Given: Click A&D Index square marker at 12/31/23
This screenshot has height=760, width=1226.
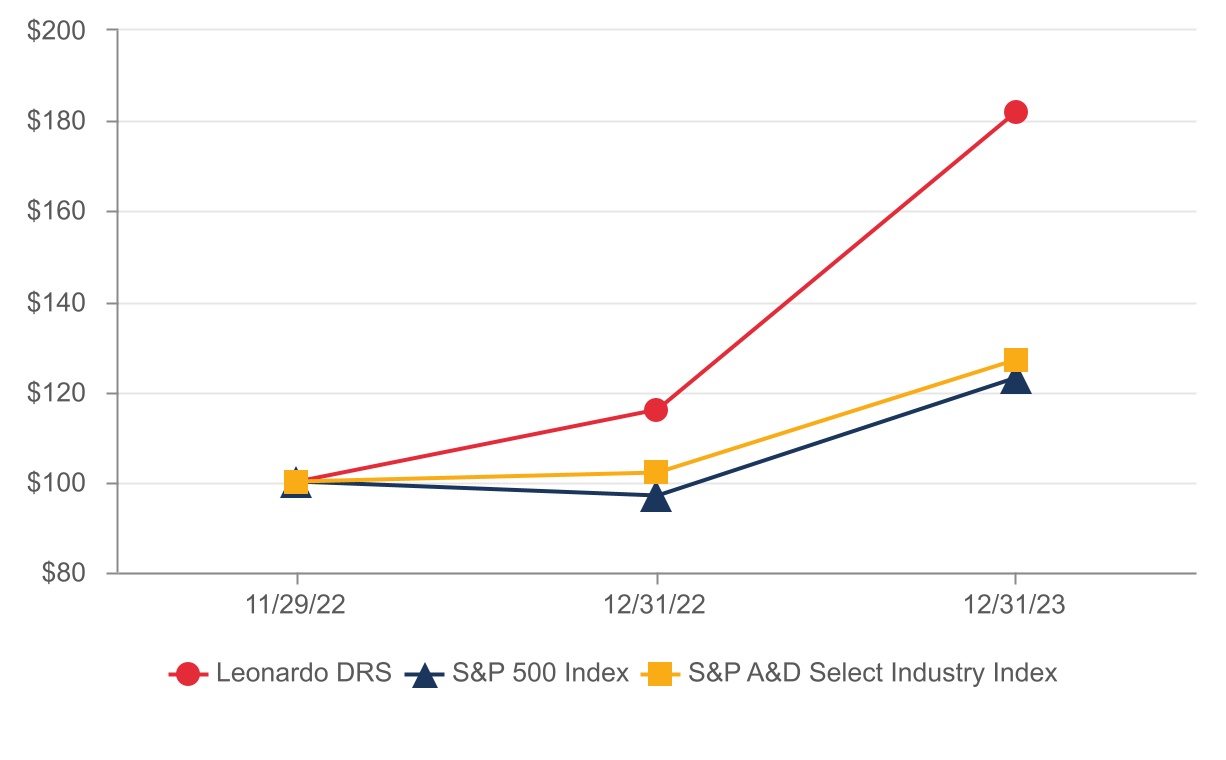Looking at the screenshot, I should click(x=1016, y=360).
